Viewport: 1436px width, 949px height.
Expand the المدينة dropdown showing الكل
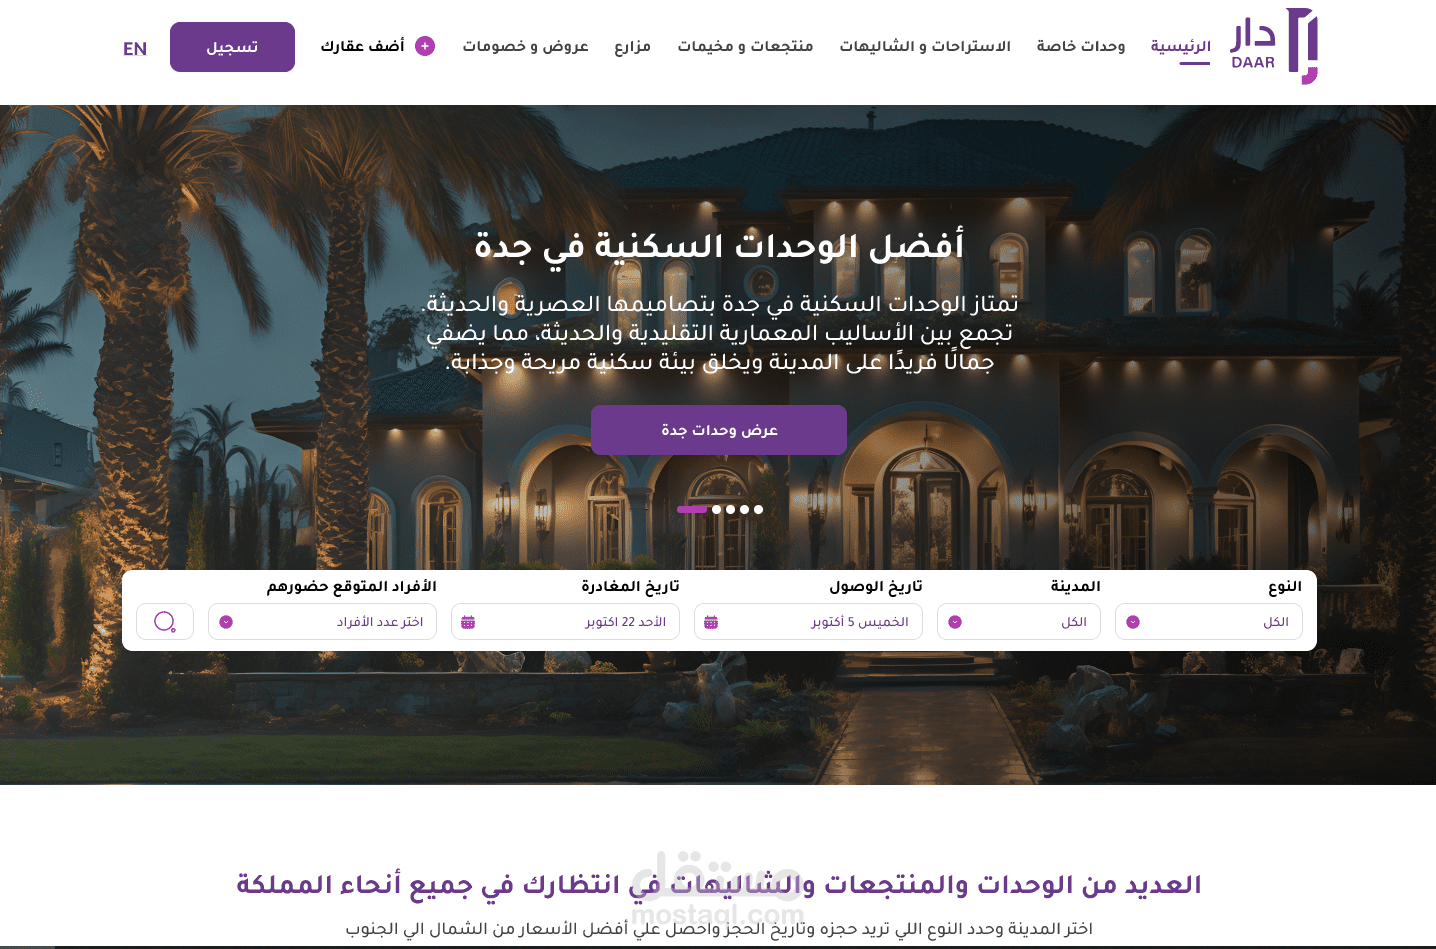1019,622
